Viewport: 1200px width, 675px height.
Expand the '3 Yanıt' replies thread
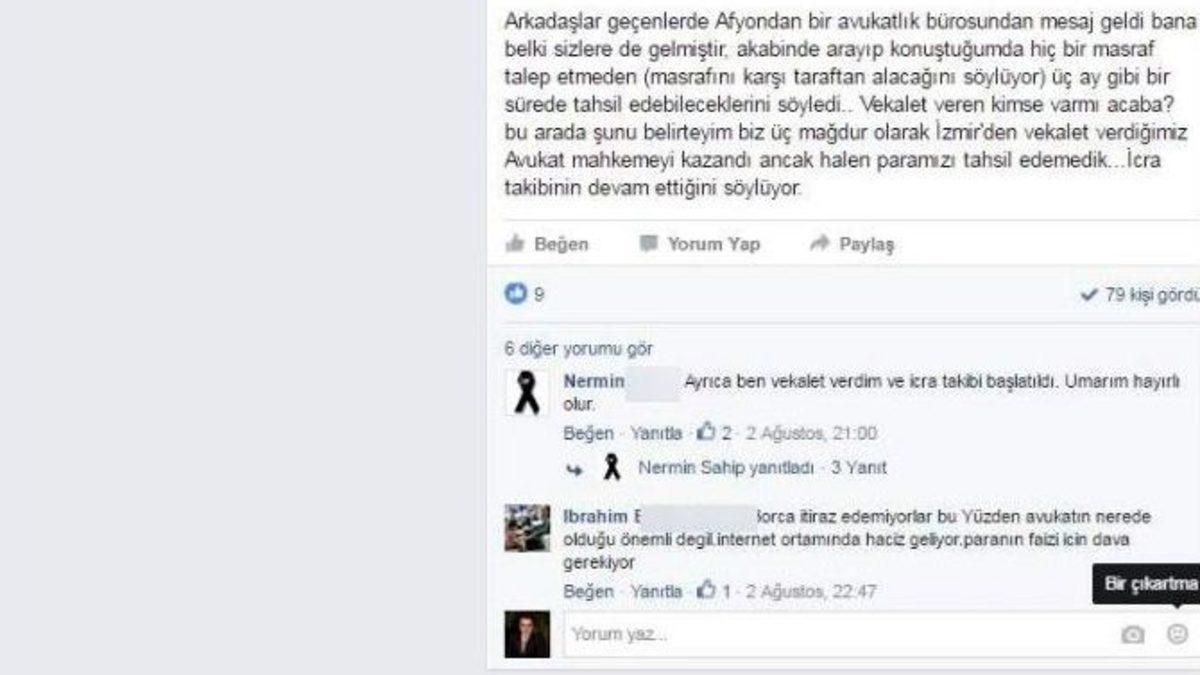[858, 468]
